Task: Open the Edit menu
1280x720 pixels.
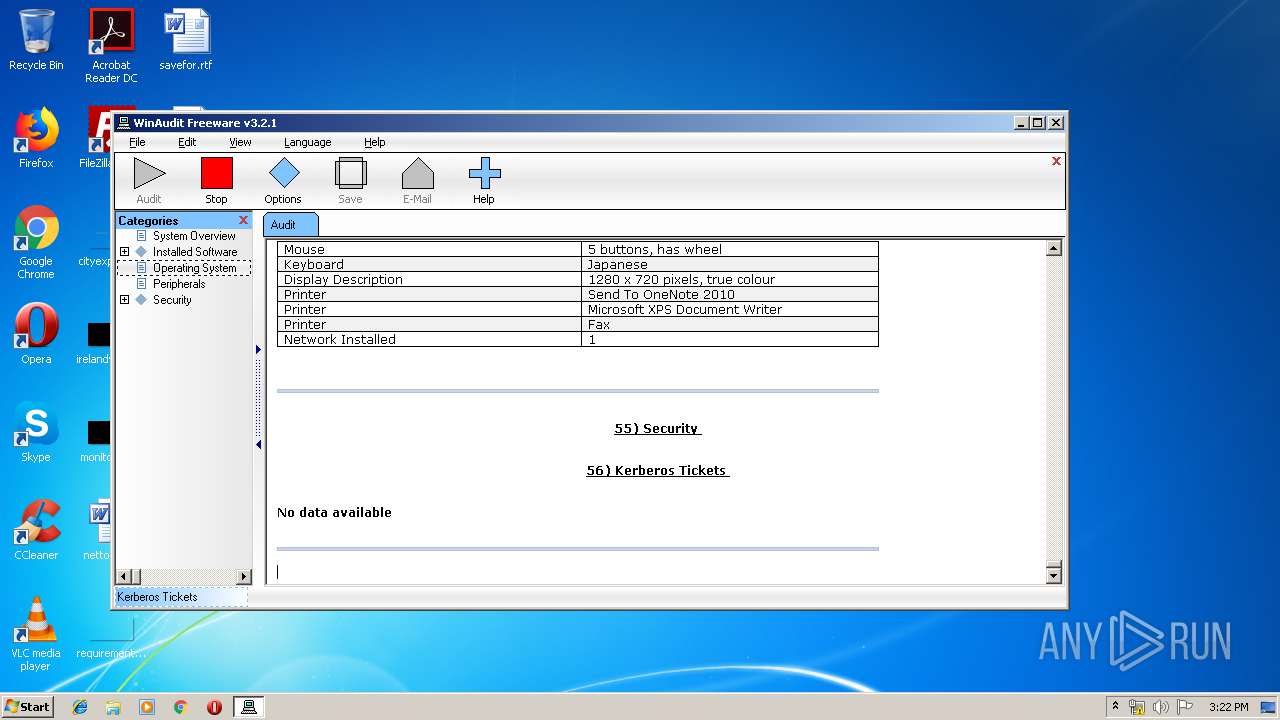Action: pyautogui.click(x=187, y=142)
